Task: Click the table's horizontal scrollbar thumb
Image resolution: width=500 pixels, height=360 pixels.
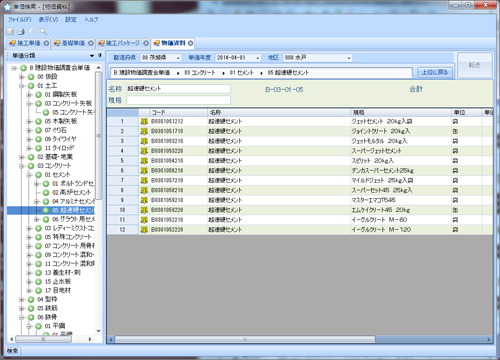Action: [245, 340]
